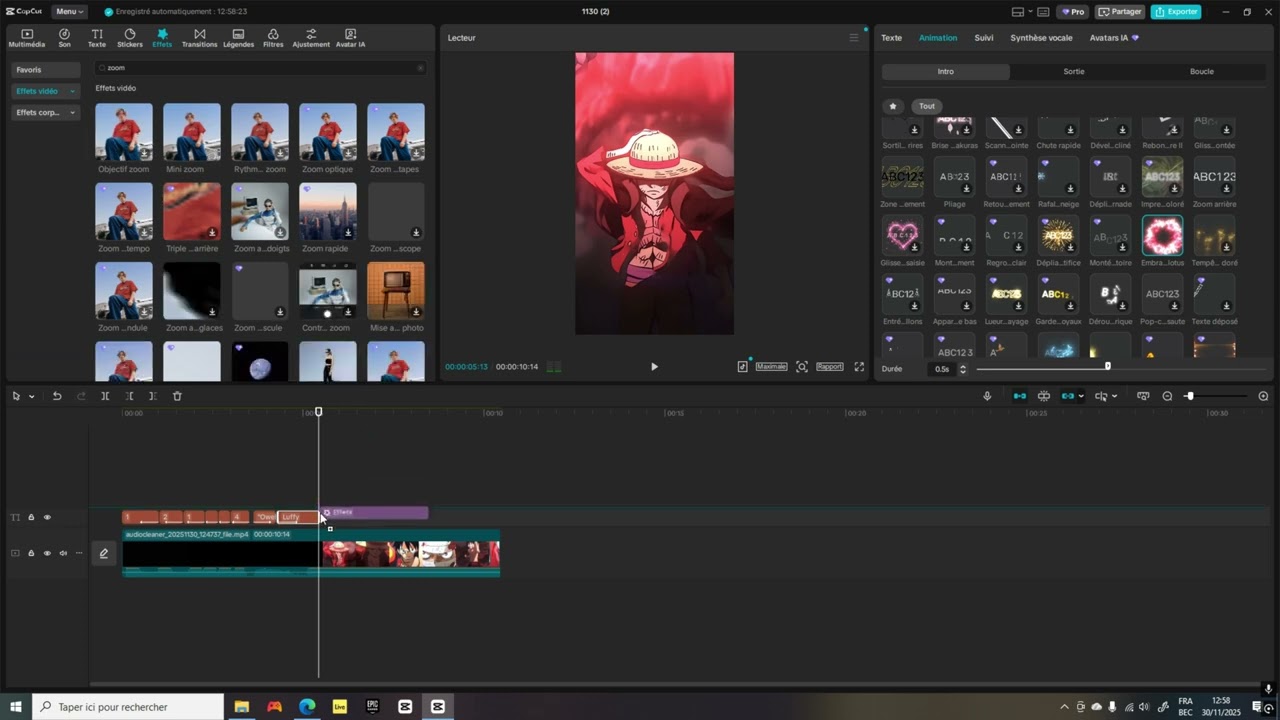This screenshot has height=720, width=1280.
Task: Zoom out the timeline with minus magnifier
Action: tap(1167, 396)
